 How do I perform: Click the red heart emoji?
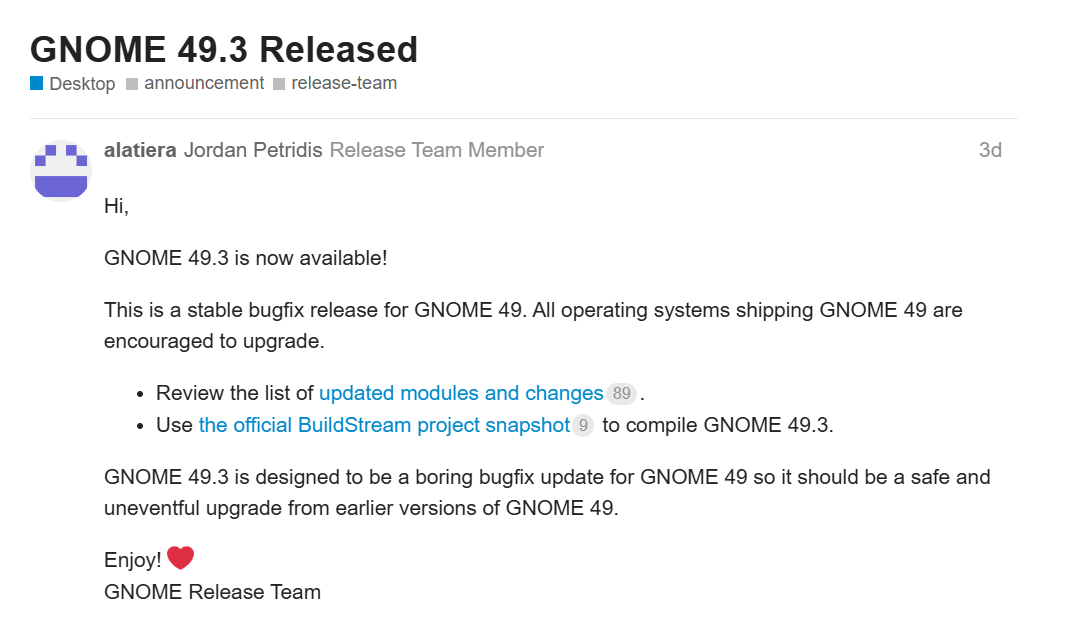(x=180, y=558)
